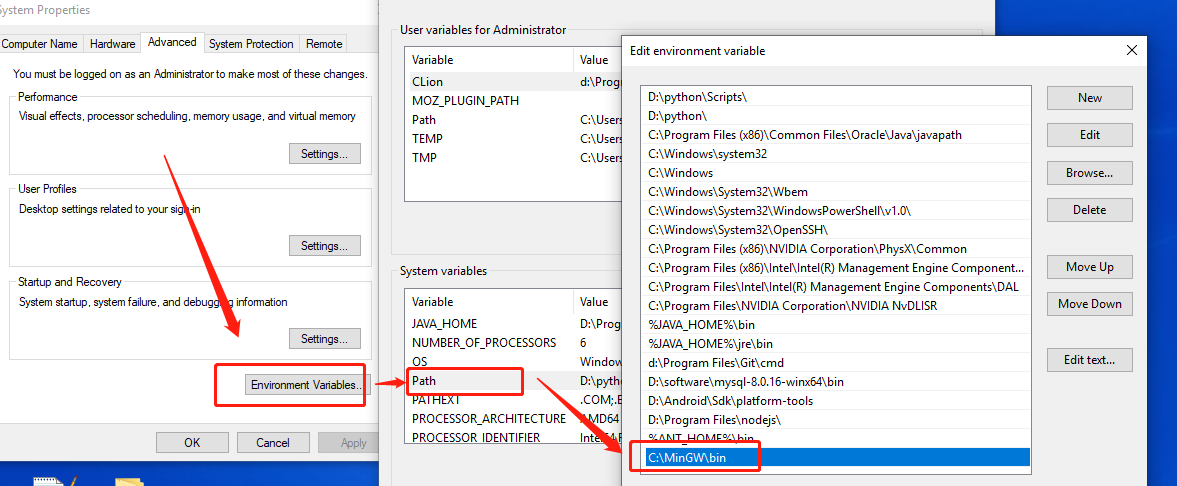Open Performance Settings button
This screenshot has height=486, width=1177.
324,153
